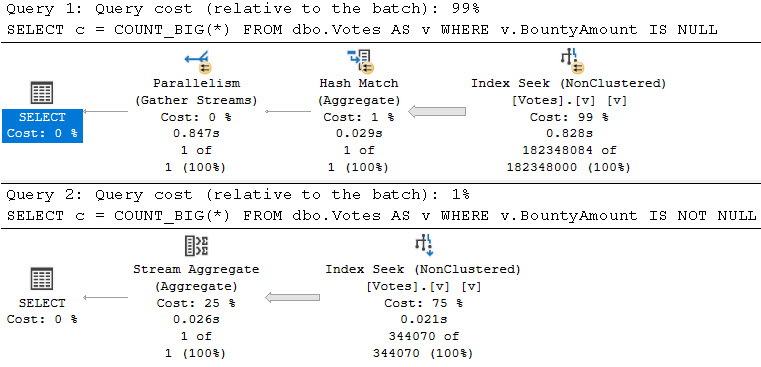
Task: Click the Query 2 cost header text
Action: [x=238, y=195]
